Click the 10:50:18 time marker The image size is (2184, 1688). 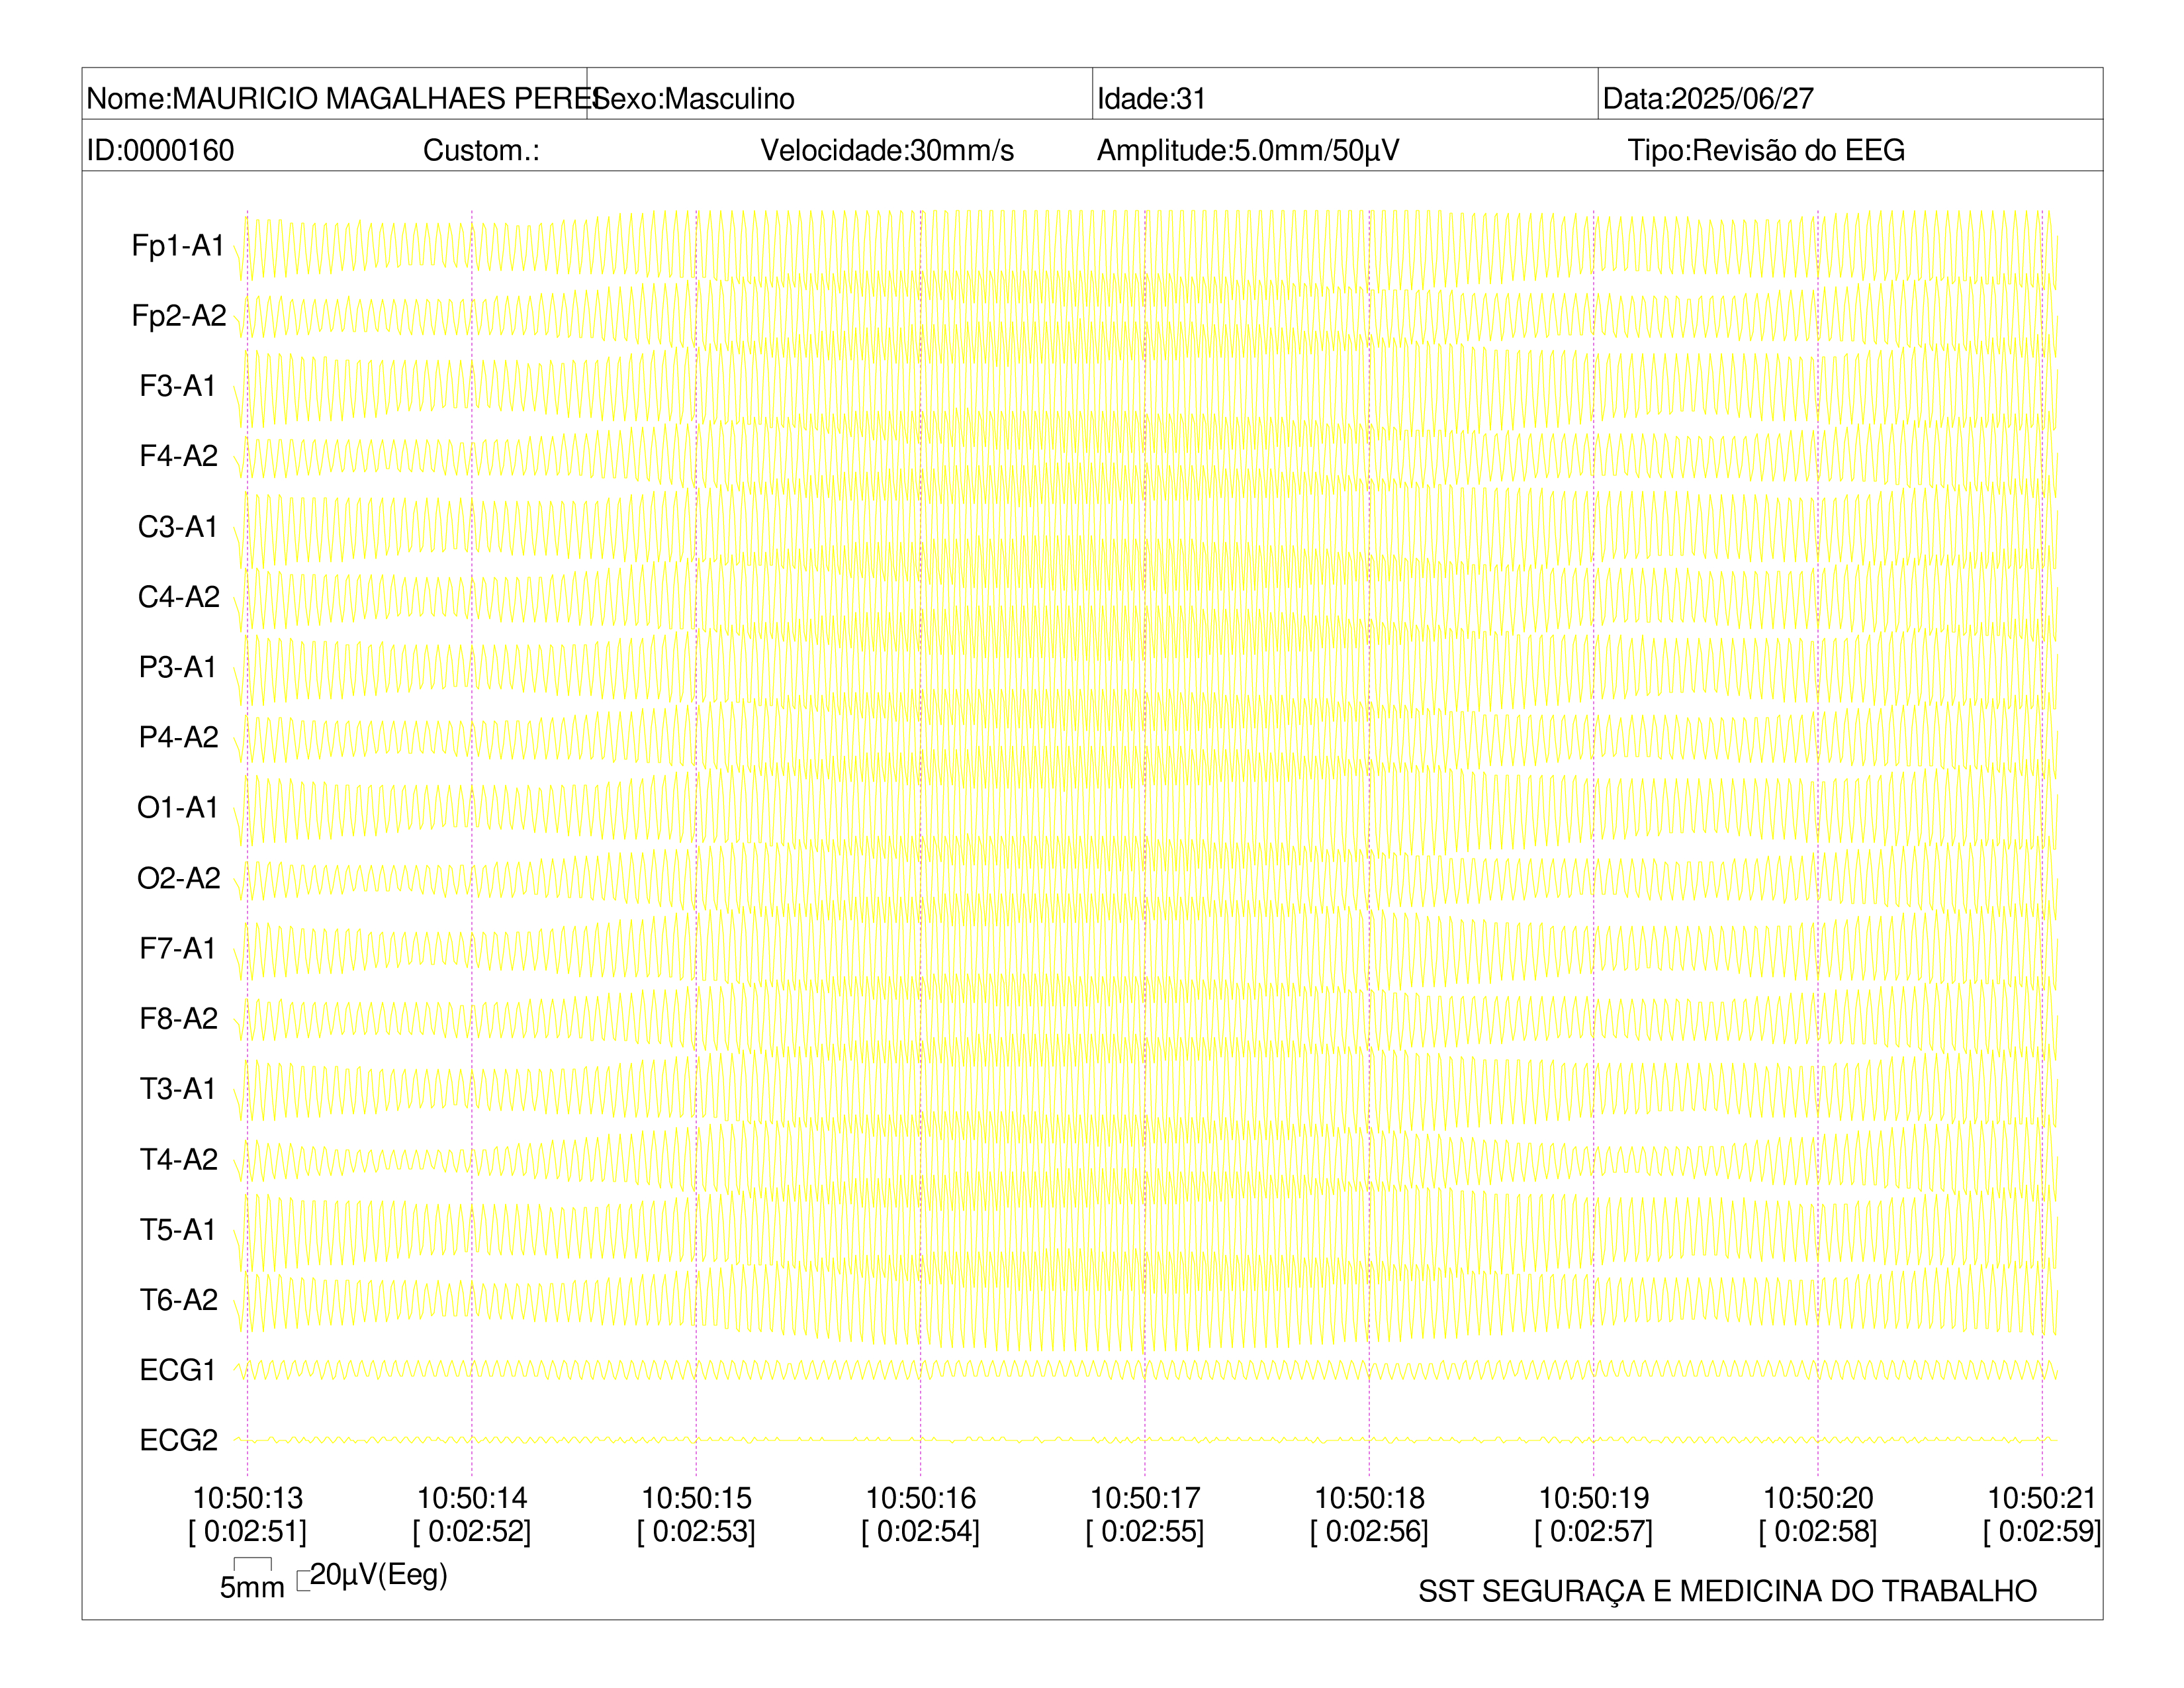pos(1369,1498)
